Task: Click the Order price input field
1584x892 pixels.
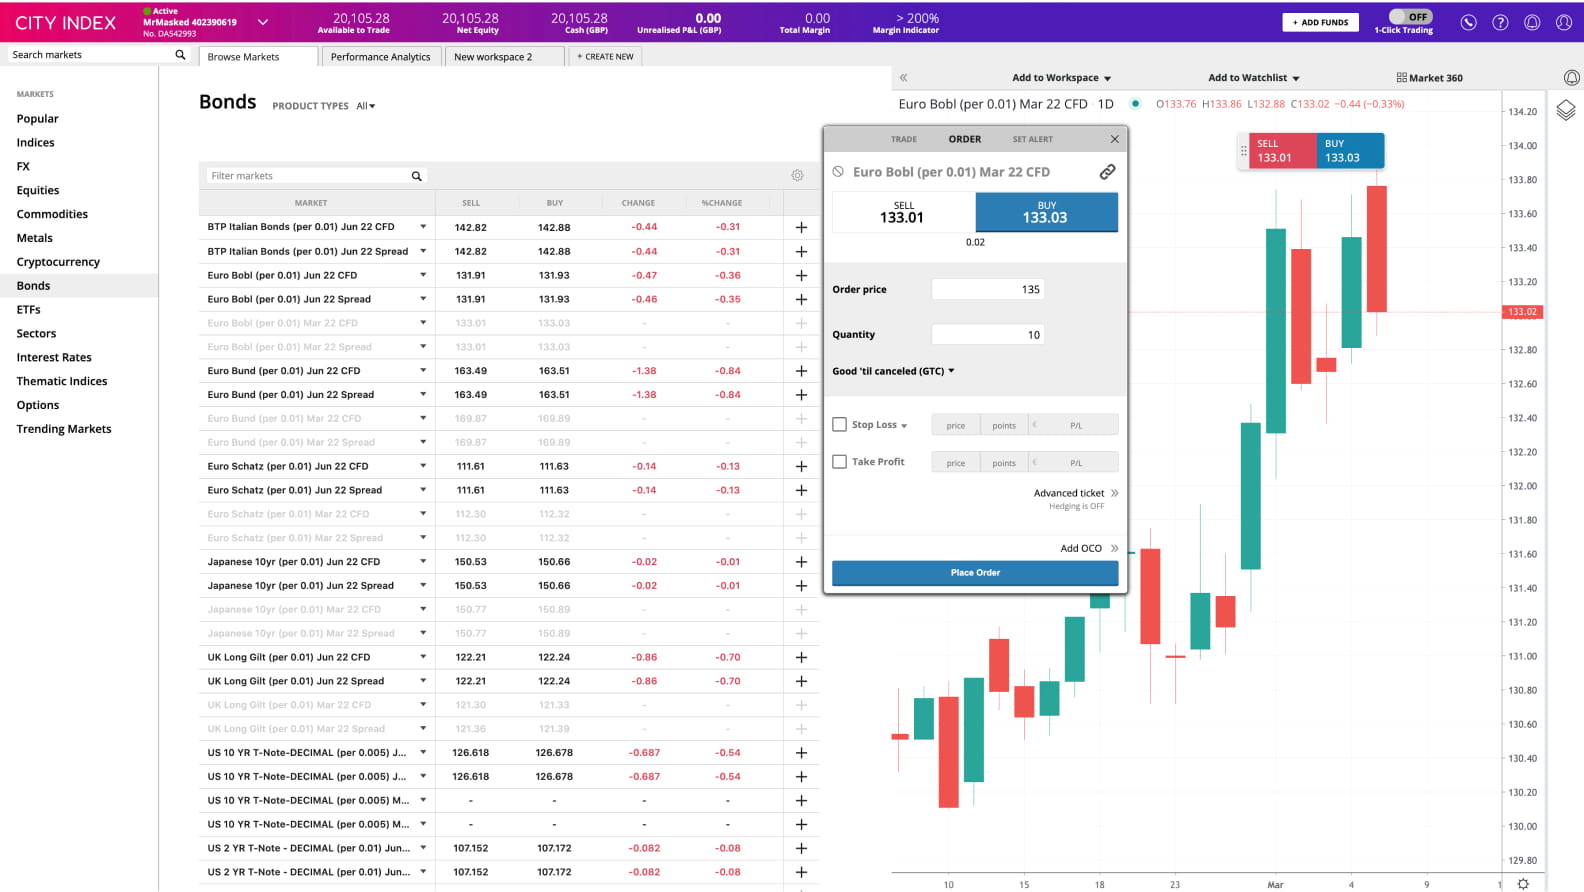Action: point(988,290)
